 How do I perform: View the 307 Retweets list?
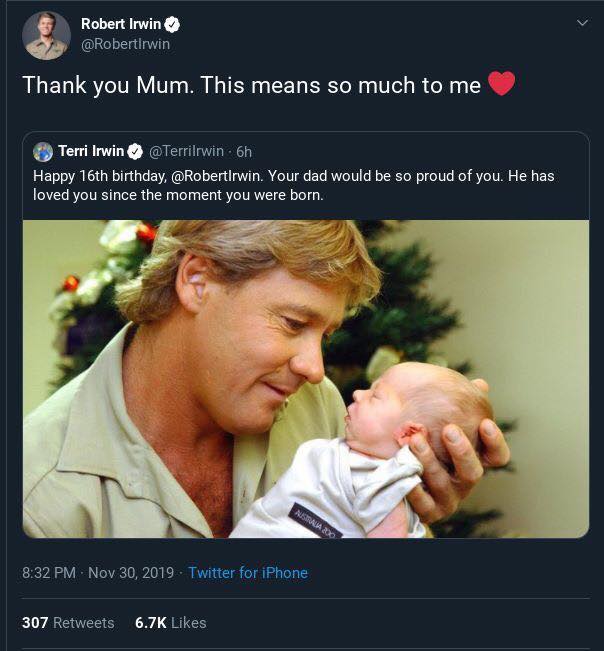pos(68,623)
